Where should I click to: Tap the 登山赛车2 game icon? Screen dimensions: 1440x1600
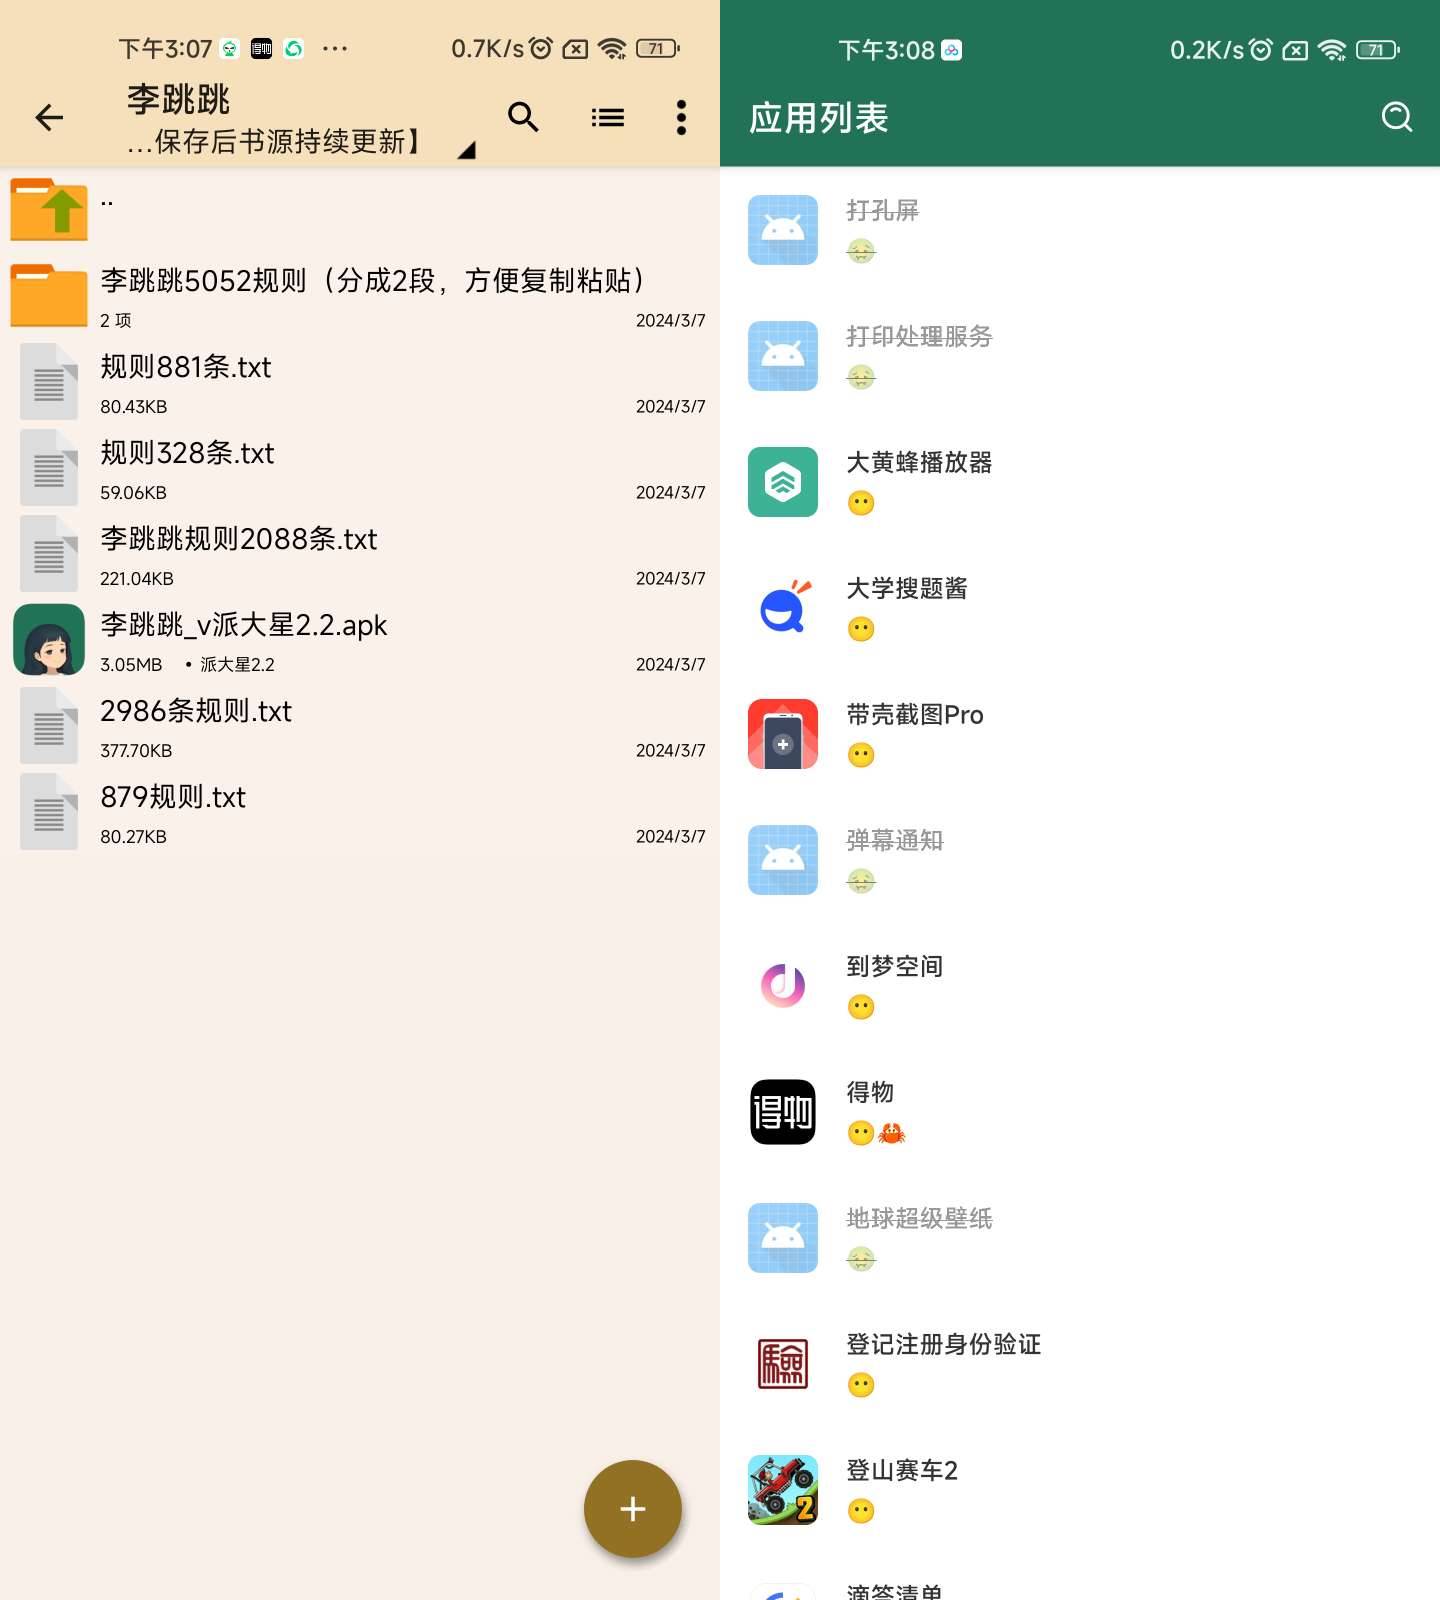point(783,1490)
